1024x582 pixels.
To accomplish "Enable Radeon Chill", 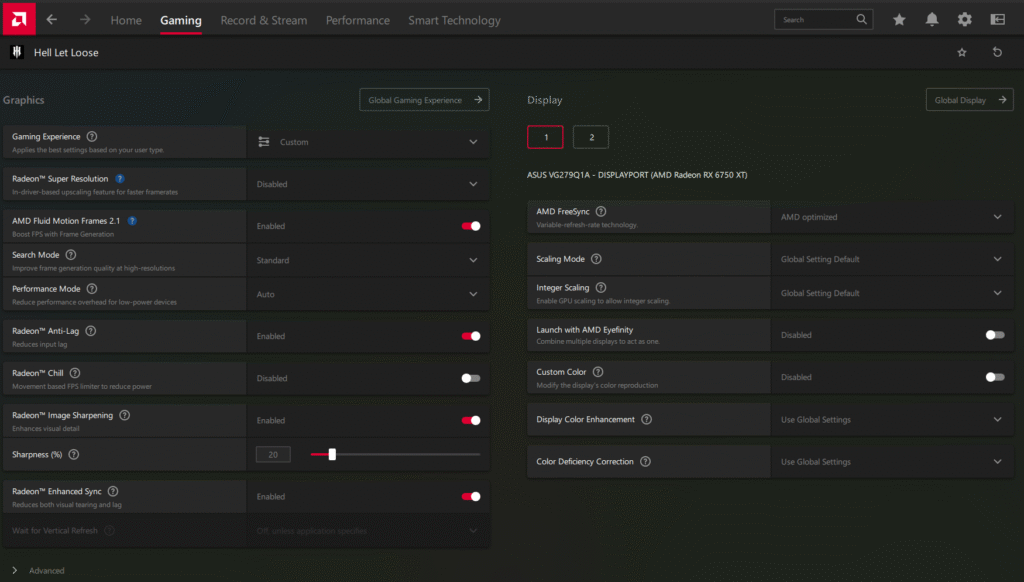I will (471, 378).
